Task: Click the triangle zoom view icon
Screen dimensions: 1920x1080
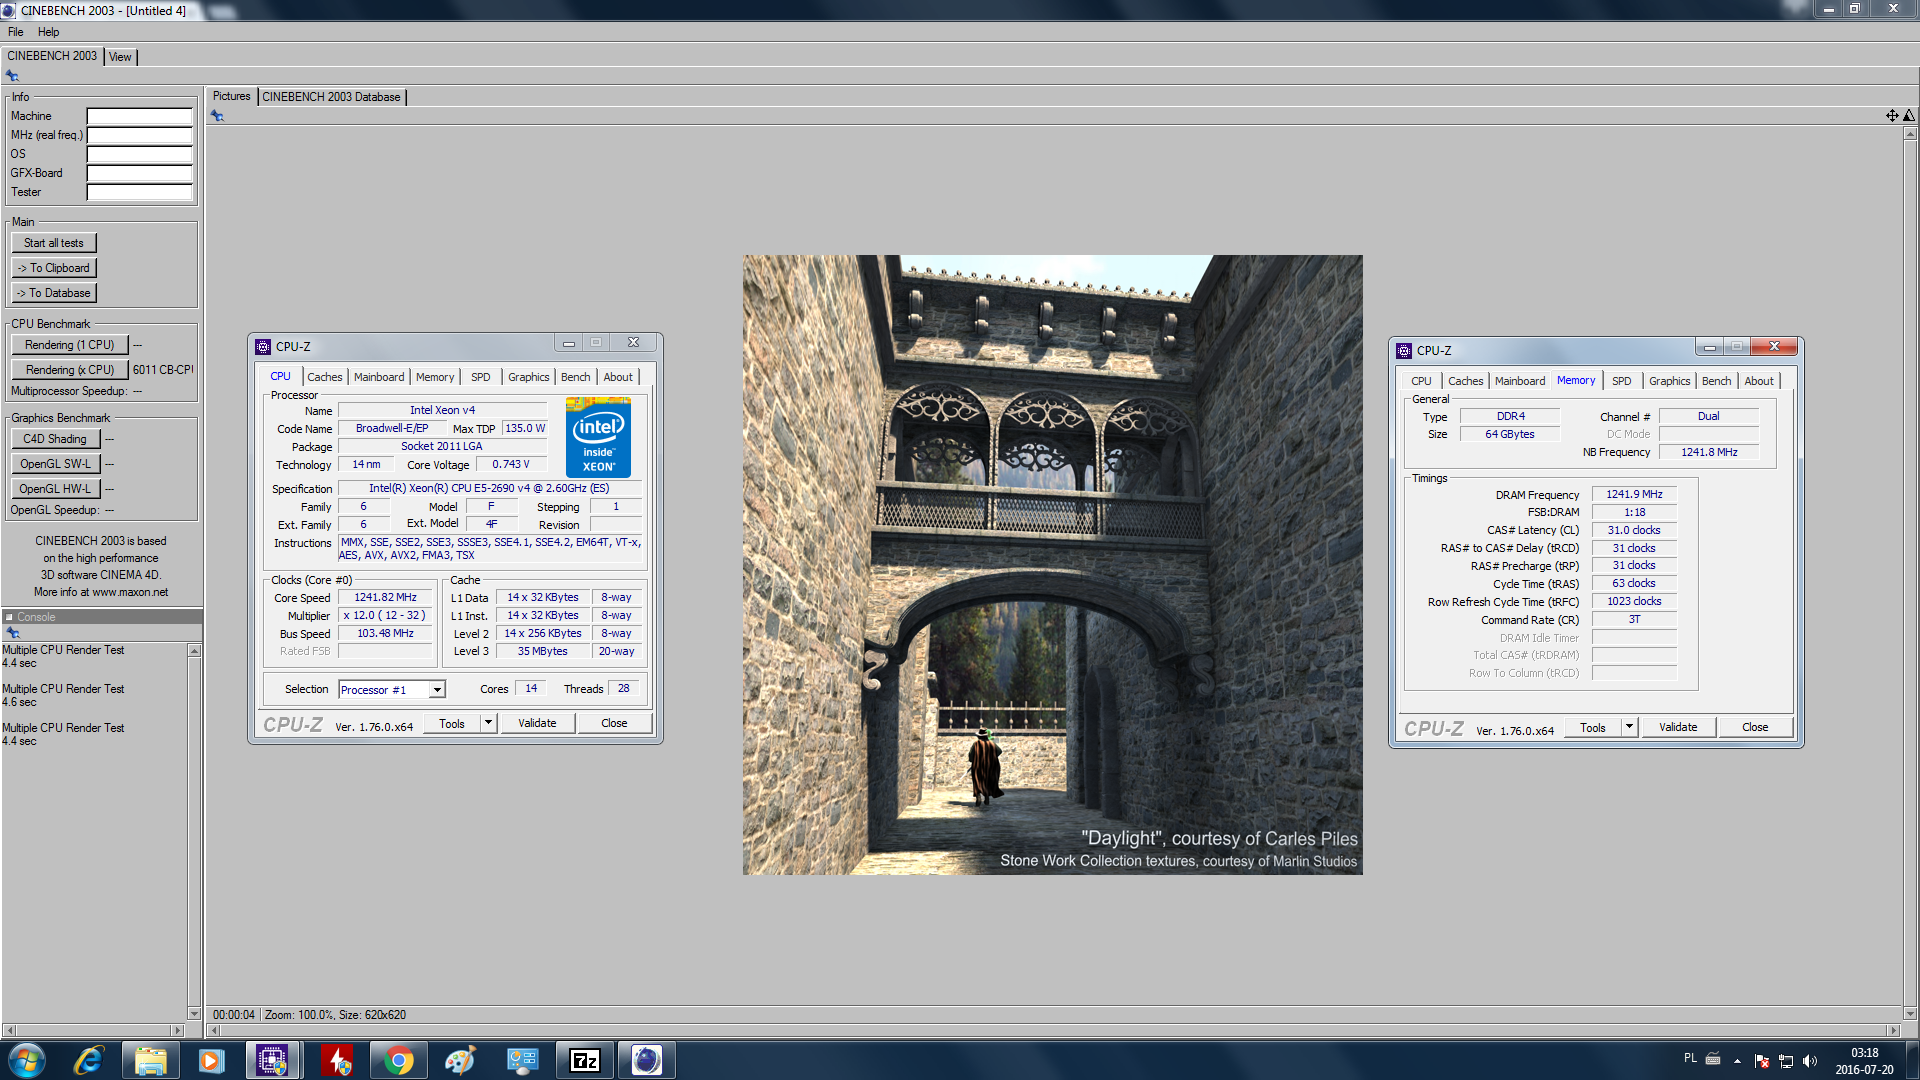Action: [x=1908, y=116]
